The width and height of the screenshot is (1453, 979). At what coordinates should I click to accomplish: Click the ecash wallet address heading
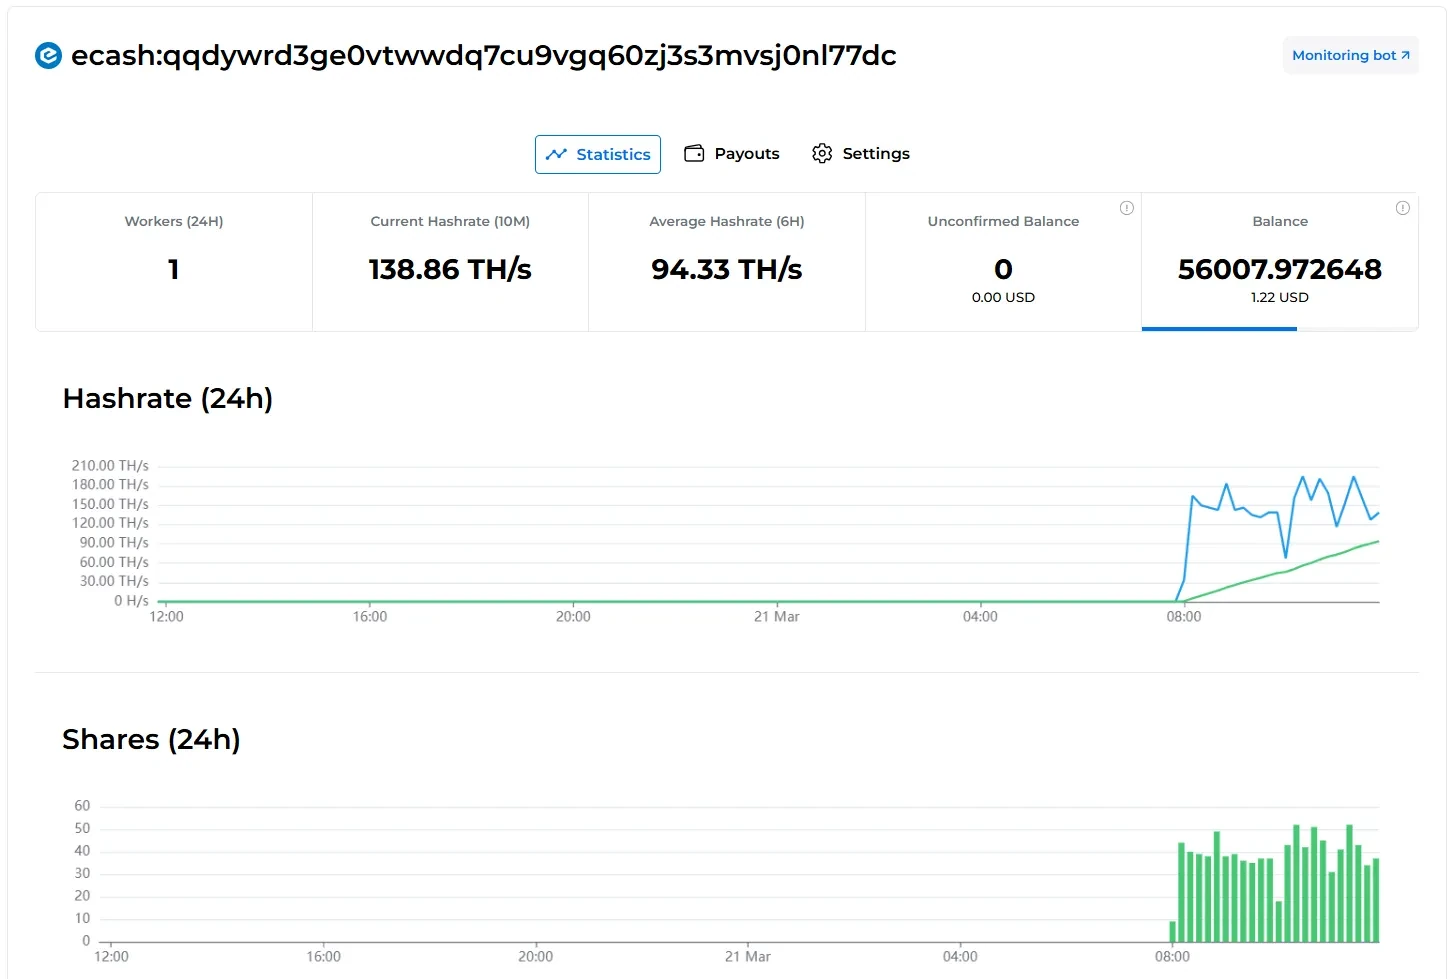coord(483,56)
